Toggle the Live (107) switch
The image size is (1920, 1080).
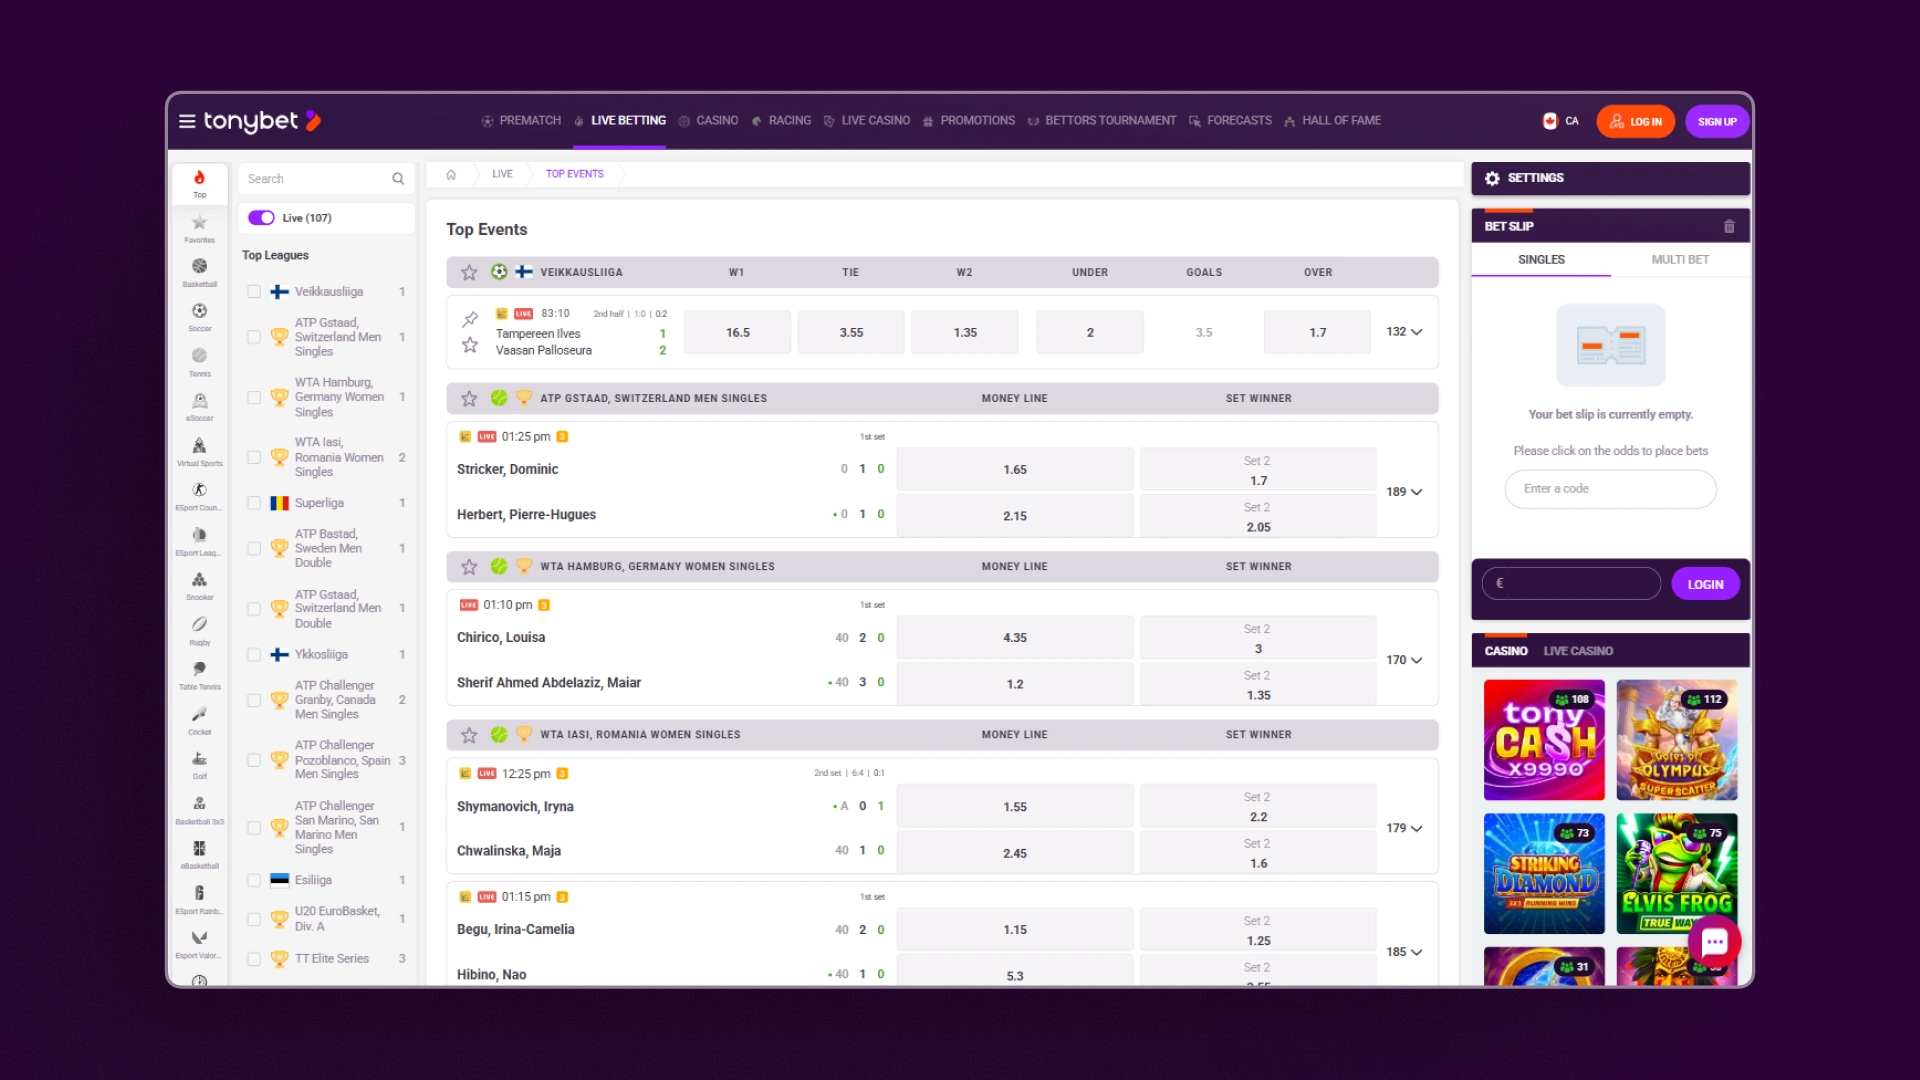click(262, 218)
